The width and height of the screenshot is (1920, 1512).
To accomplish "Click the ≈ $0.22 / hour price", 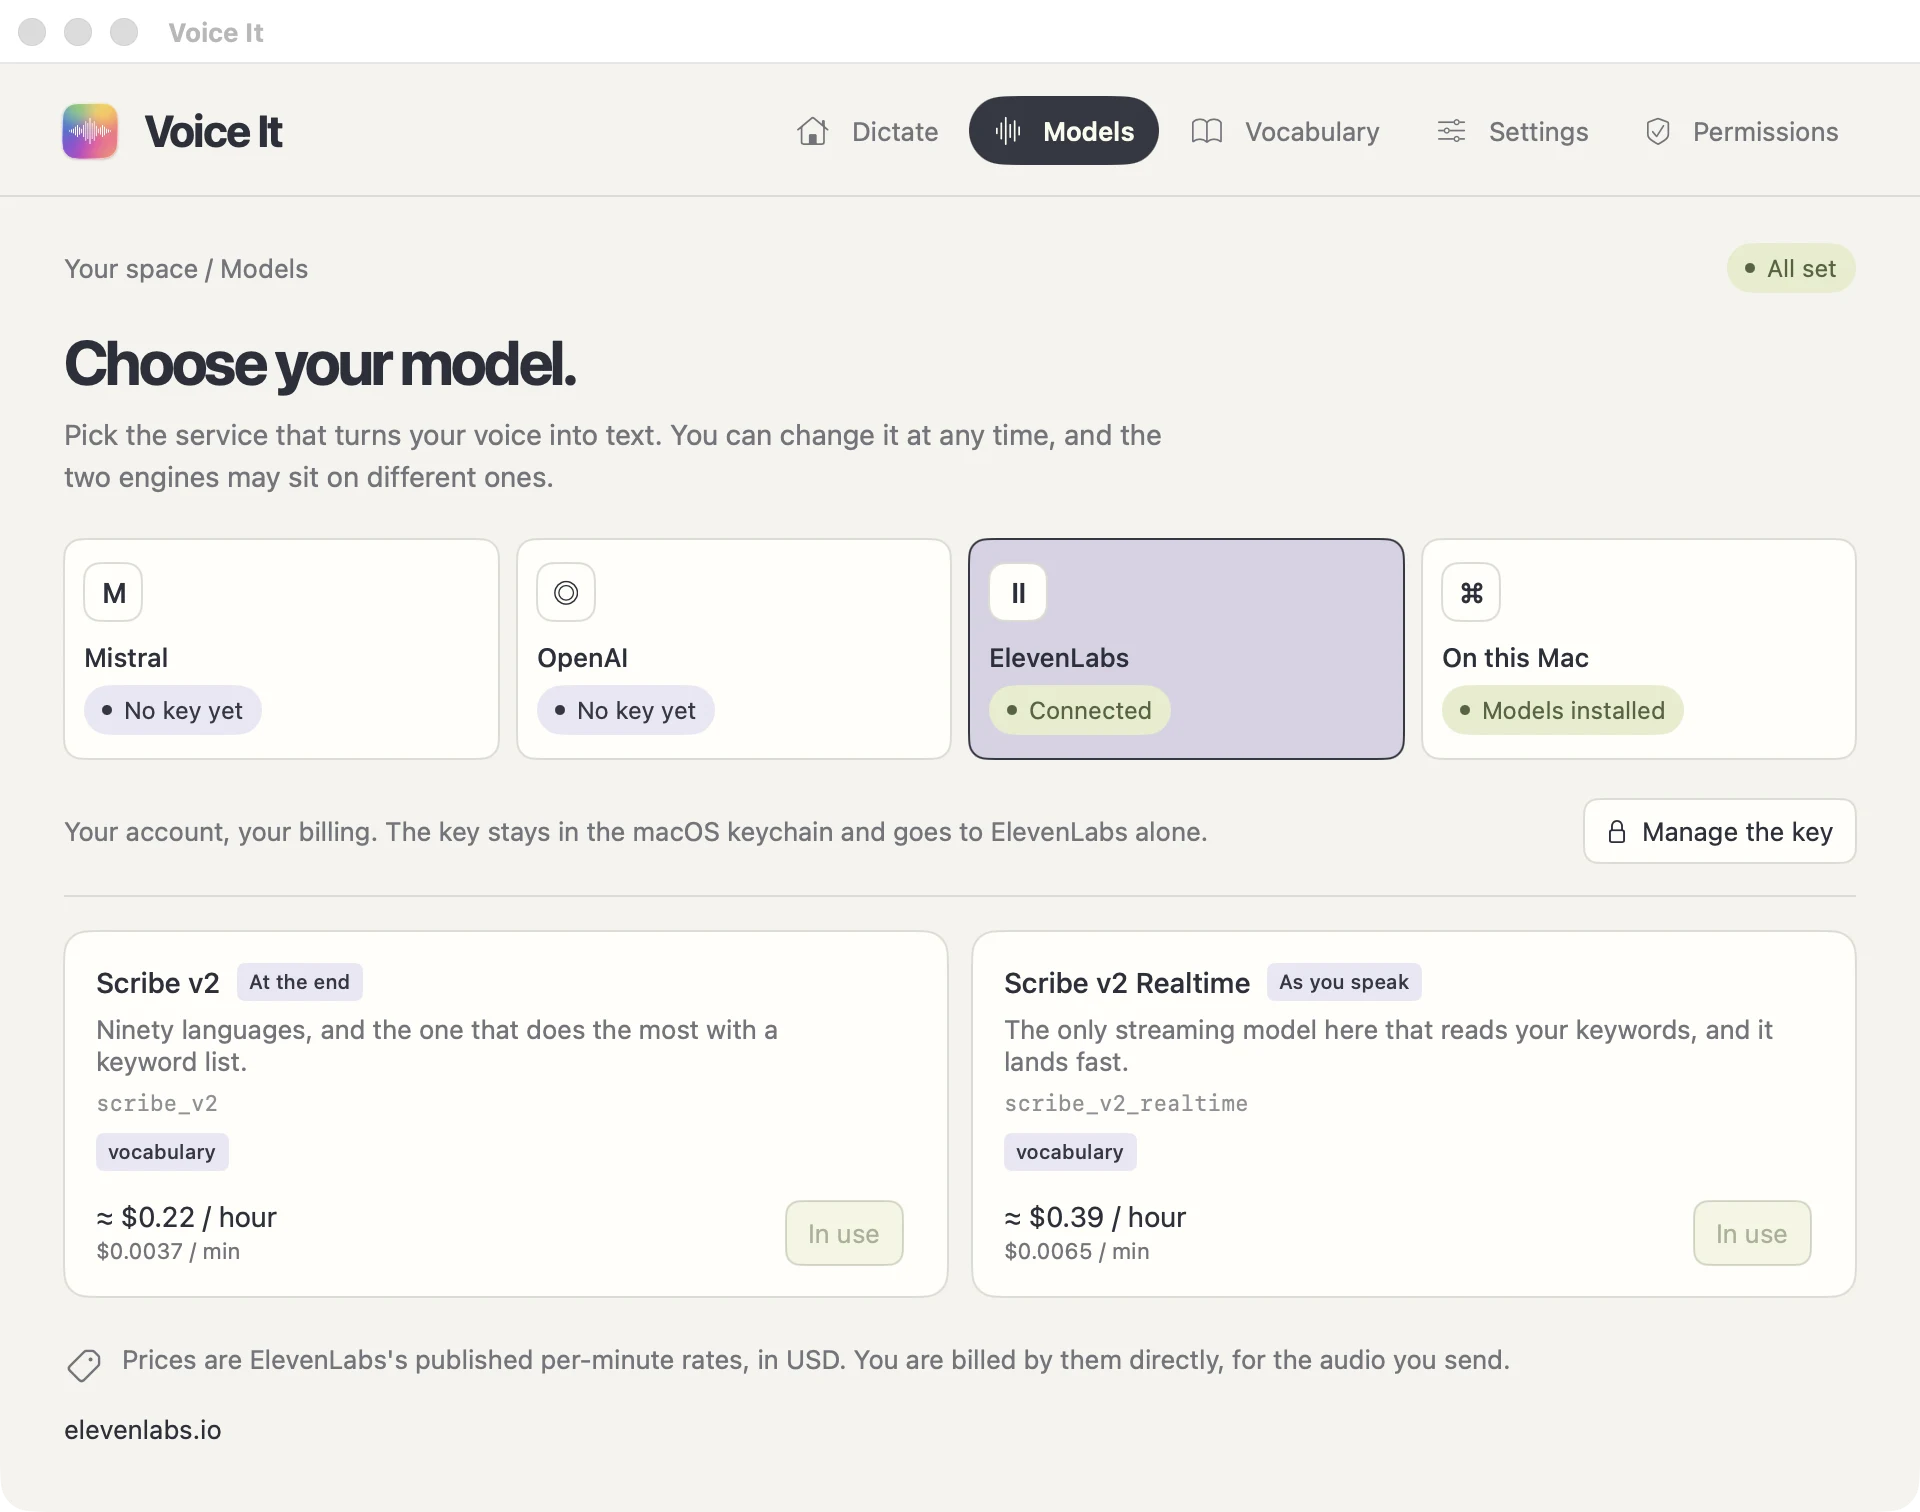I will [x=187, y=1217].
